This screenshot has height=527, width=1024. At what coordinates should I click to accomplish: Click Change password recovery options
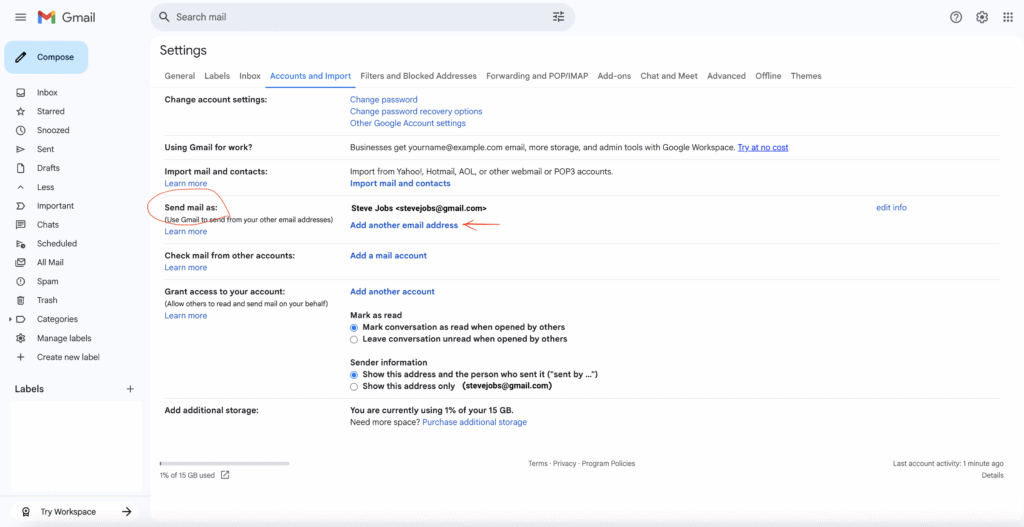click(x=416, y=112)
